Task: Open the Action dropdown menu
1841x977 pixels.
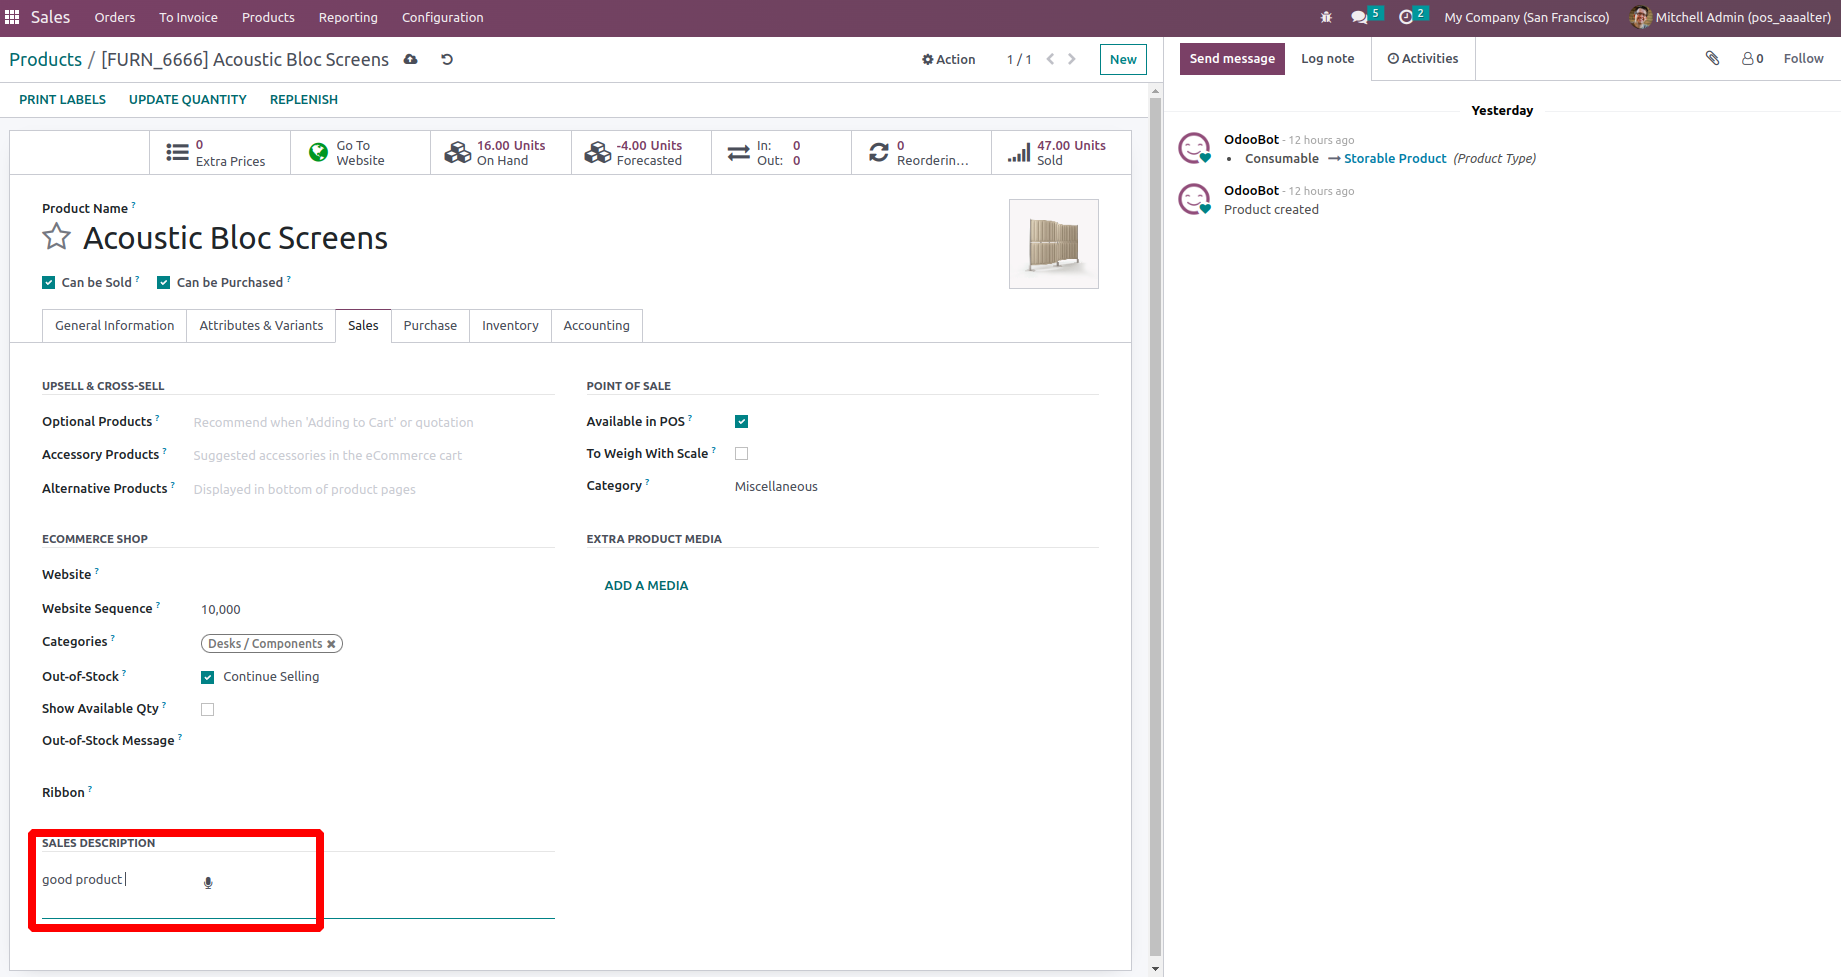Action: click(948, 59)
